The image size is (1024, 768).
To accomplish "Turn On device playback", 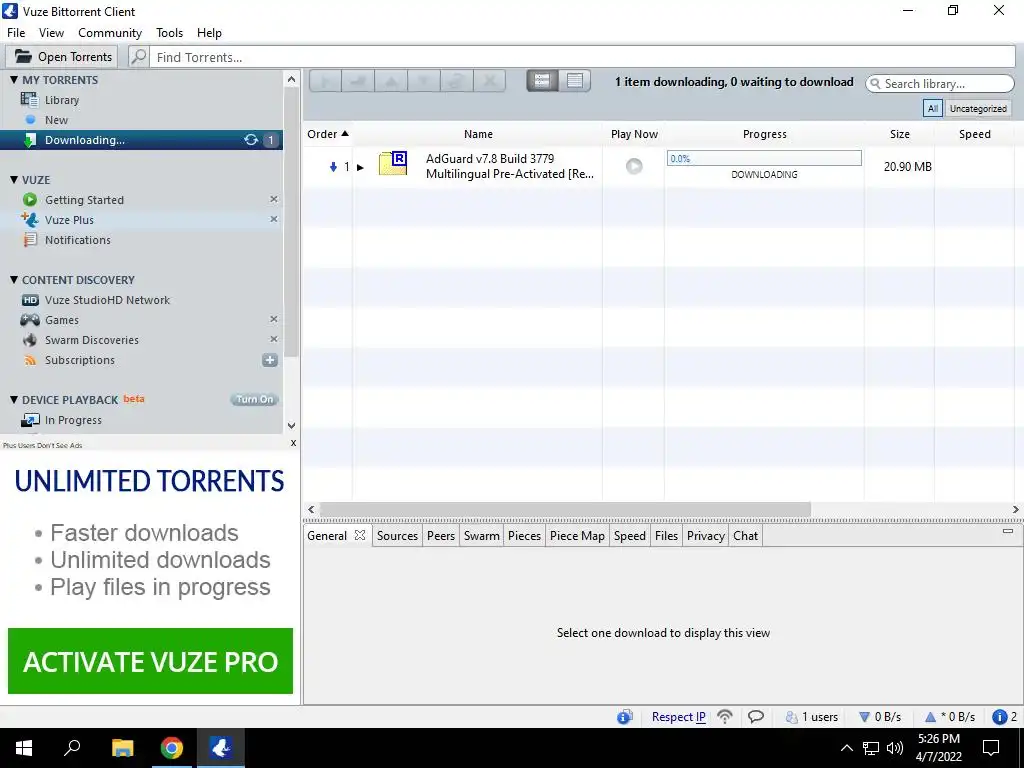I will (255, 400).
